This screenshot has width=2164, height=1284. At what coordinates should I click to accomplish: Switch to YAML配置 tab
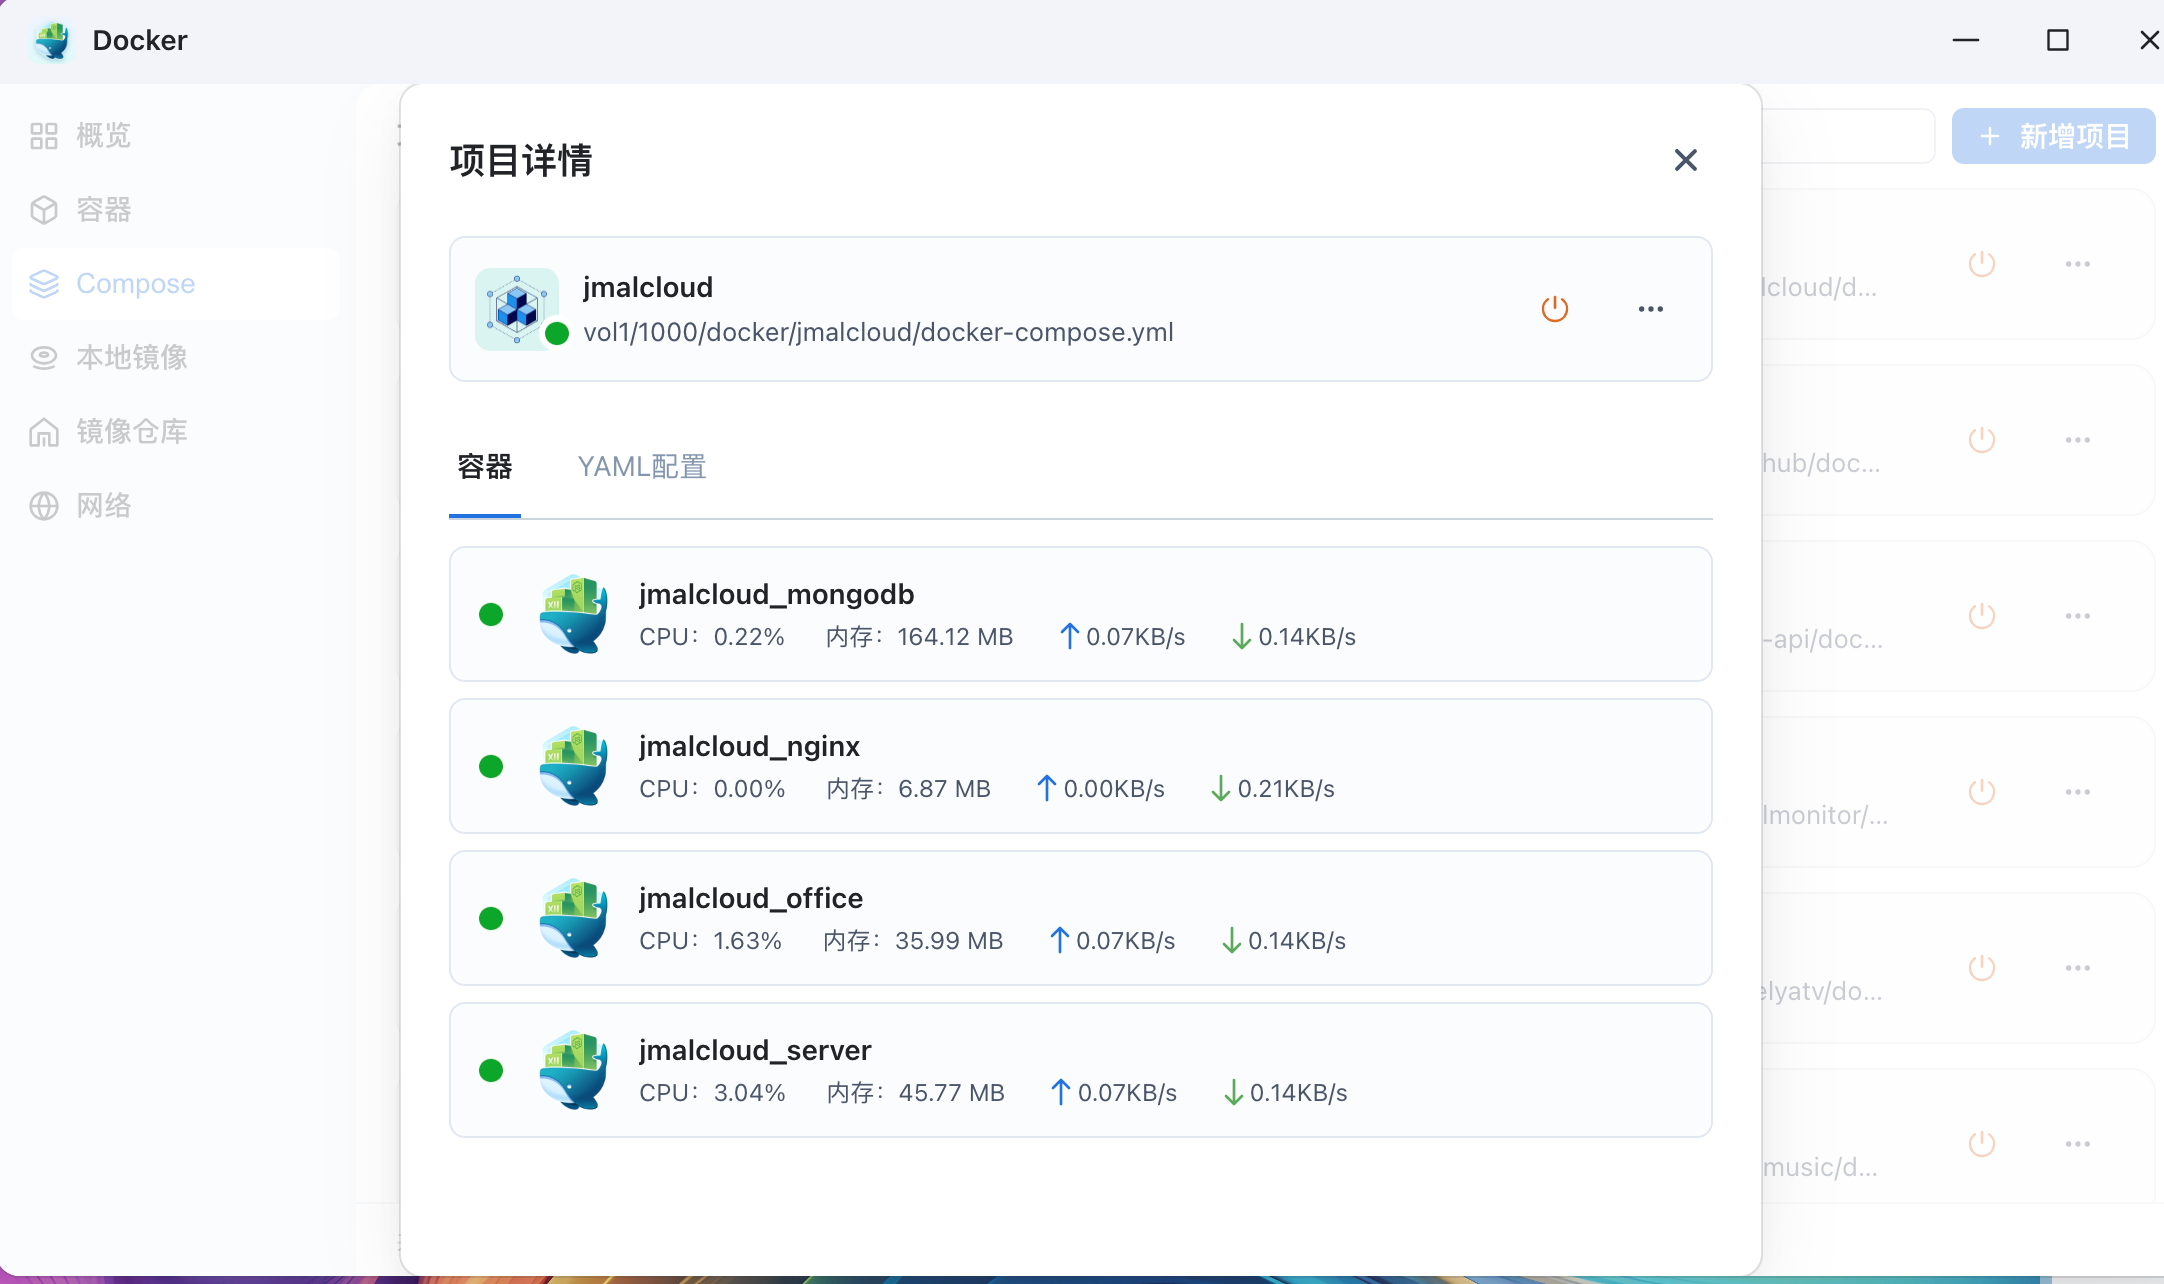click(641, 467)
